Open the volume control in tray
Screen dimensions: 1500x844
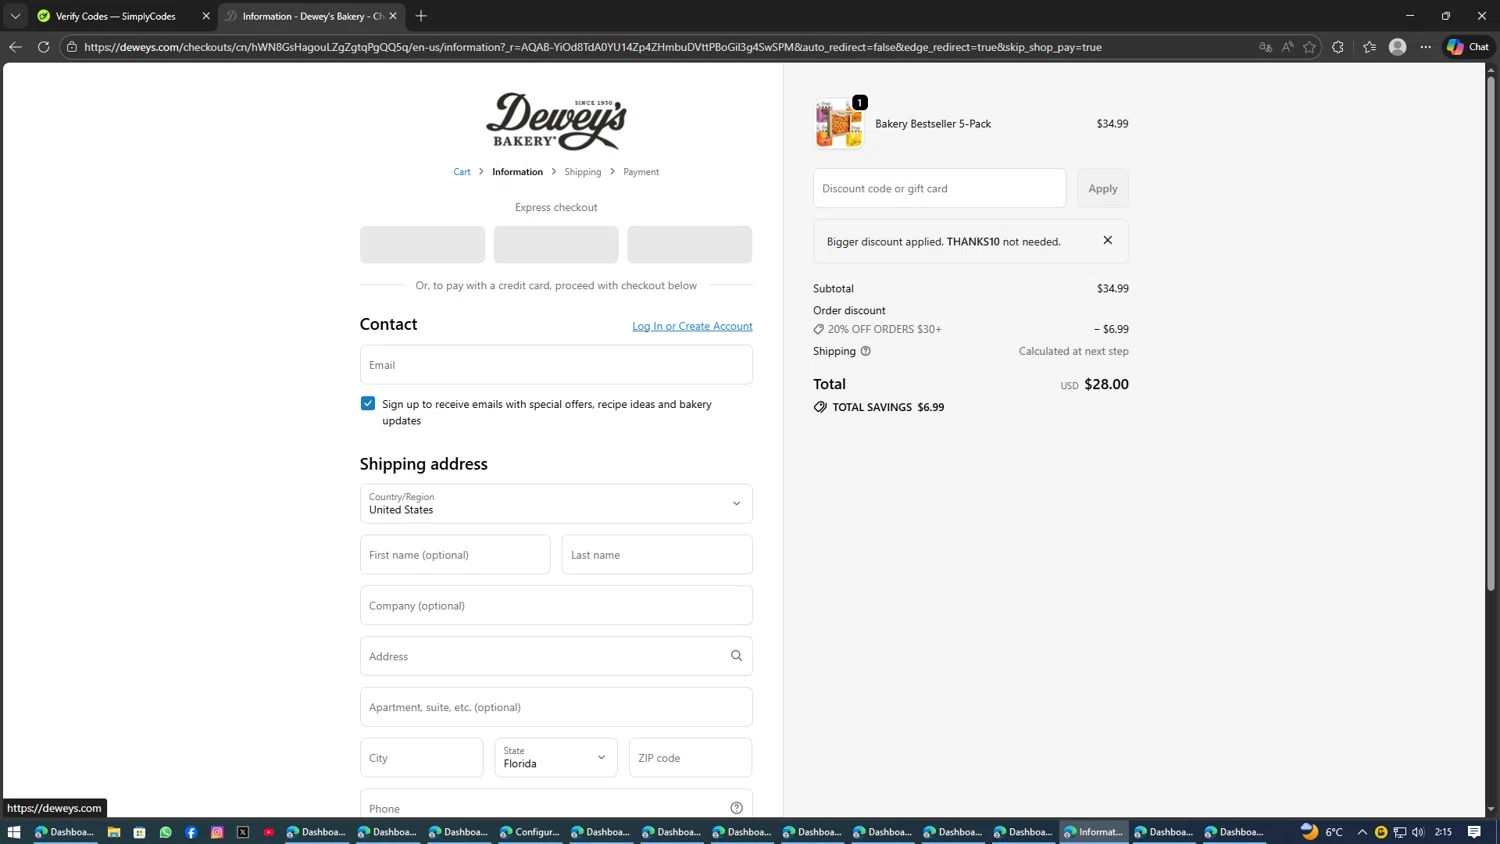[x=1418, y=832]
